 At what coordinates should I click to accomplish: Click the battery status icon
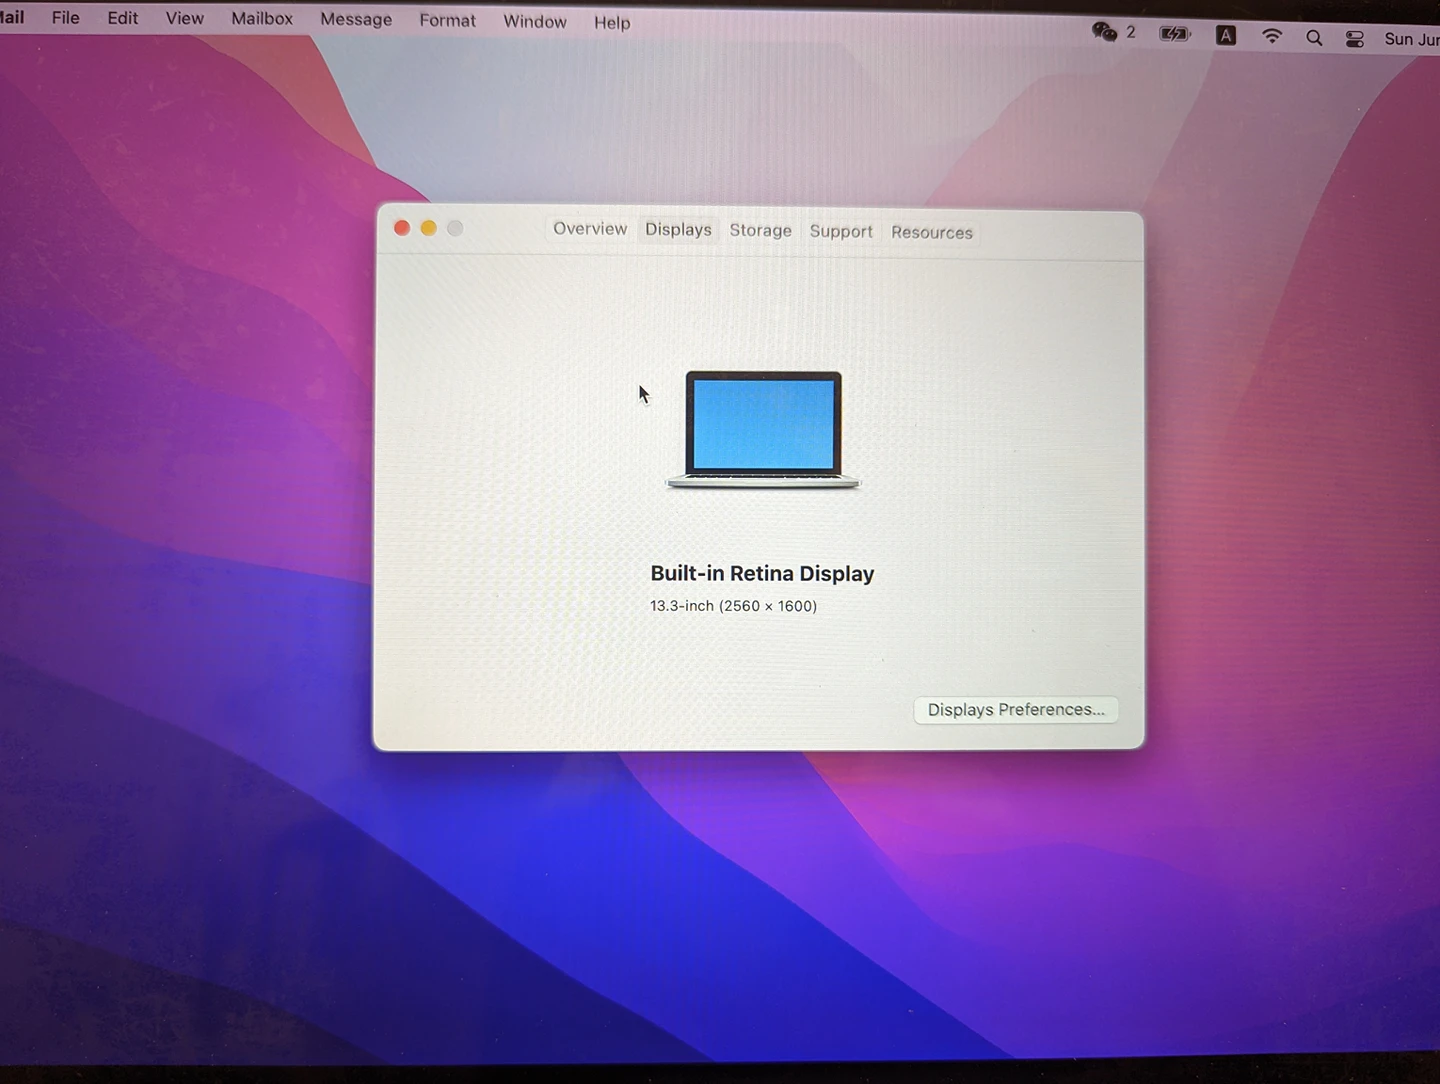tap(1174, 34)
